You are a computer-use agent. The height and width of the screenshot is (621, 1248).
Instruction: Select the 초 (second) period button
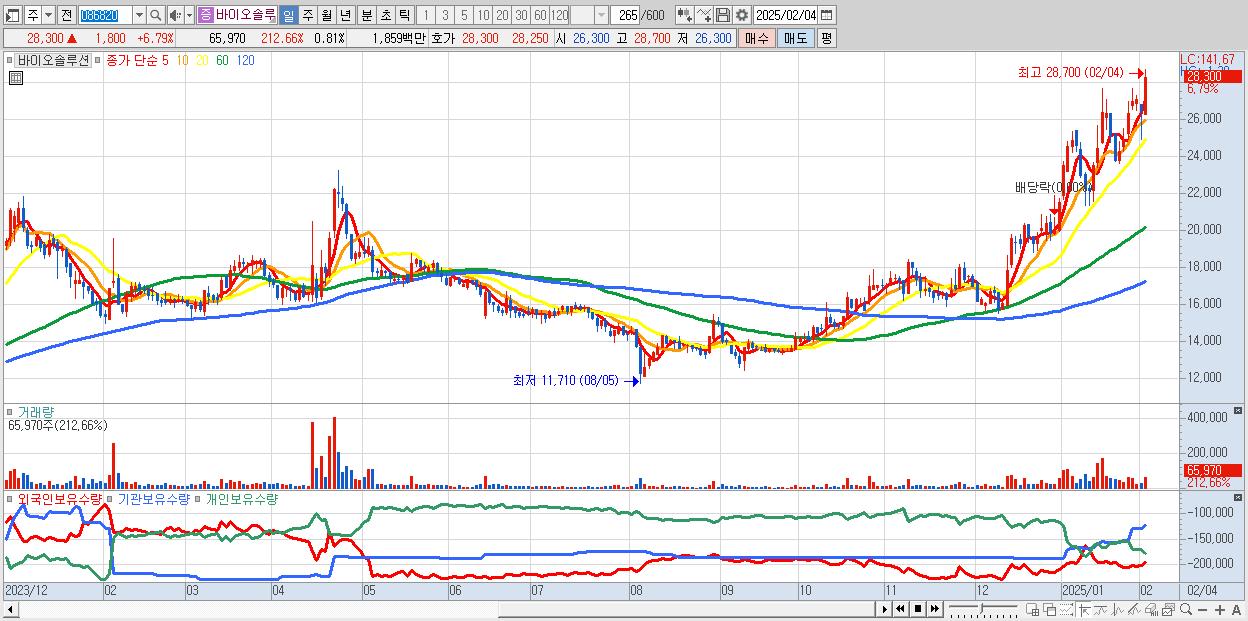point(386,15)
